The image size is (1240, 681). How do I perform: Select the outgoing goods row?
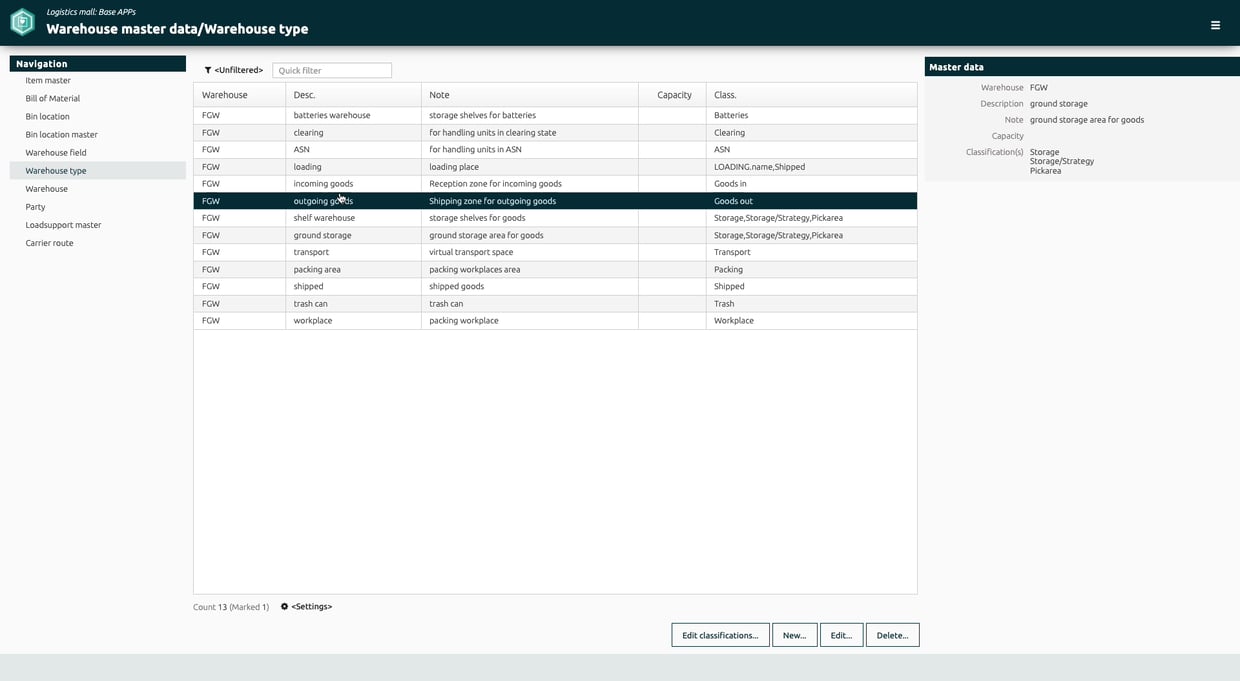coord(555,201)
